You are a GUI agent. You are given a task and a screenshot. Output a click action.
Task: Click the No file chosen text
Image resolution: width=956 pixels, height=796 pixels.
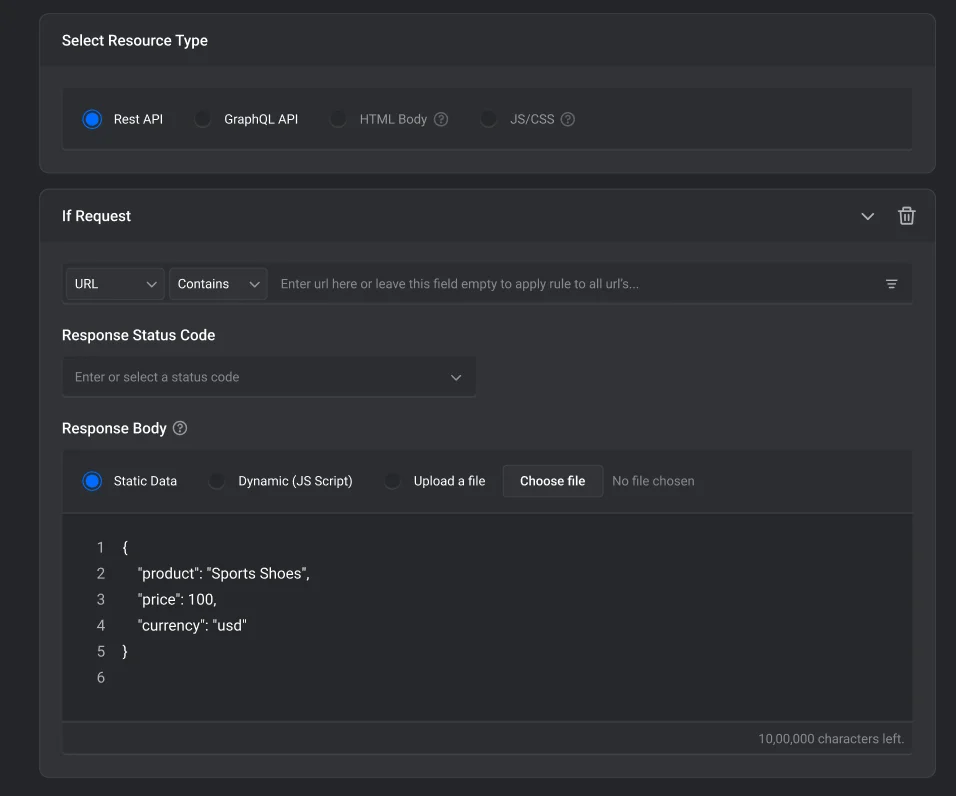pyautogui.click(x=653, y=481)
